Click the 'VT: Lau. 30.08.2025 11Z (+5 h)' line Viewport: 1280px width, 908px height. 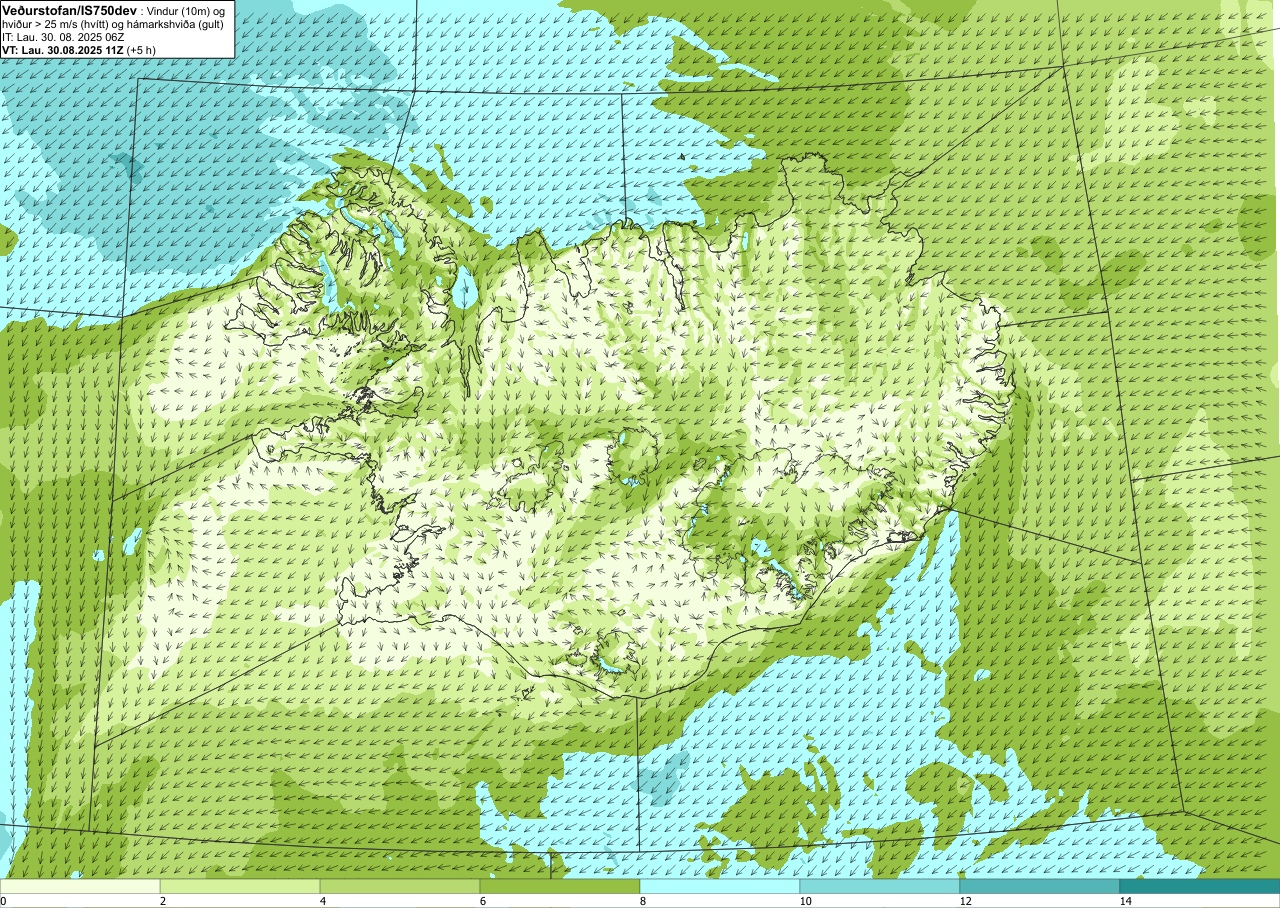(x=79, y=49)
